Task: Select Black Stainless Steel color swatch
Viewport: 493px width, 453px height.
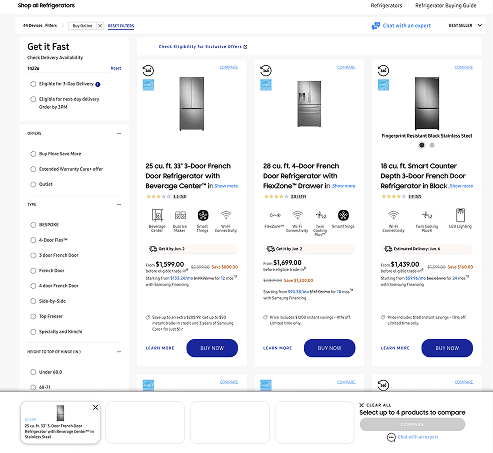Action: (422, 145)
